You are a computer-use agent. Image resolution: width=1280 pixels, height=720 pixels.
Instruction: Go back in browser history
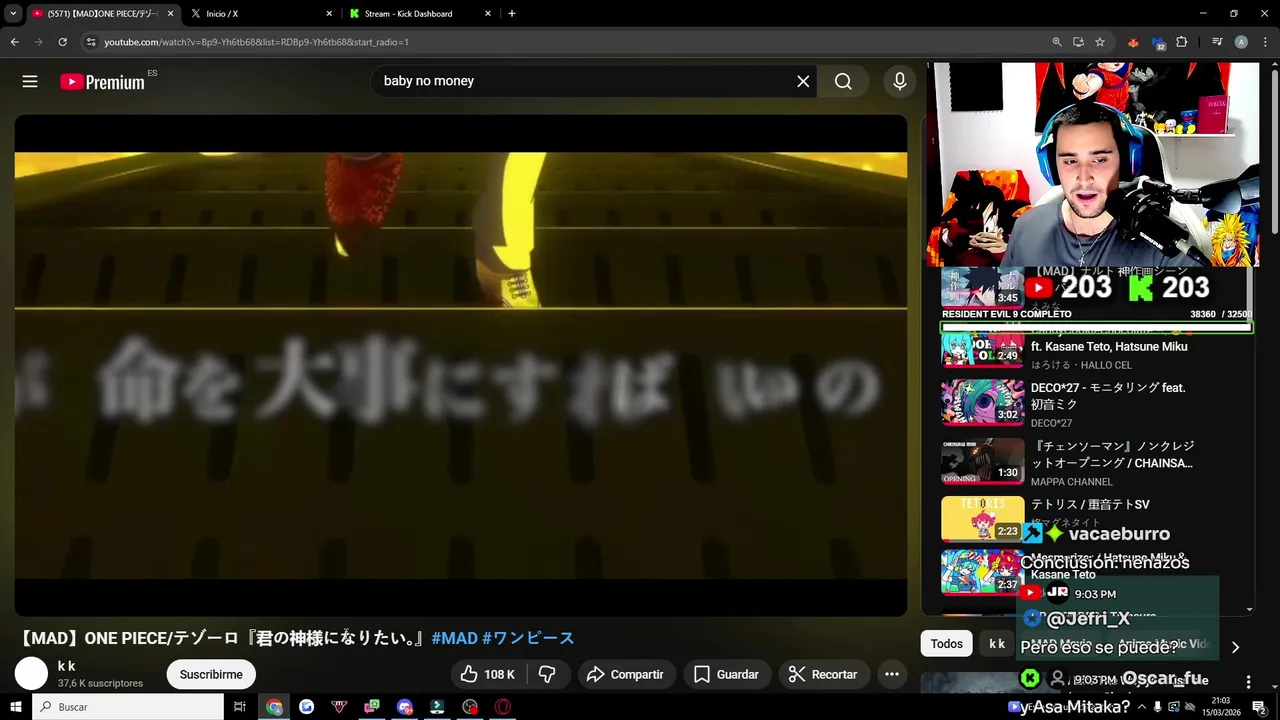(x=14, y=42)
